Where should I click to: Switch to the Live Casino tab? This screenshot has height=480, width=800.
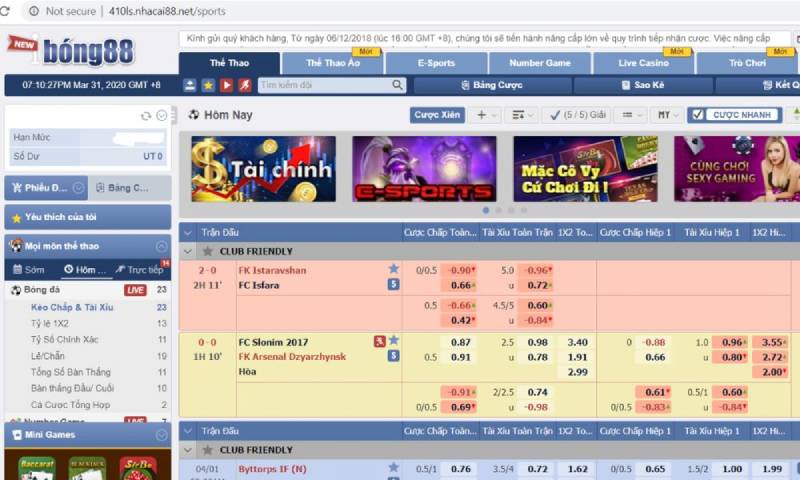coord(643,63)
